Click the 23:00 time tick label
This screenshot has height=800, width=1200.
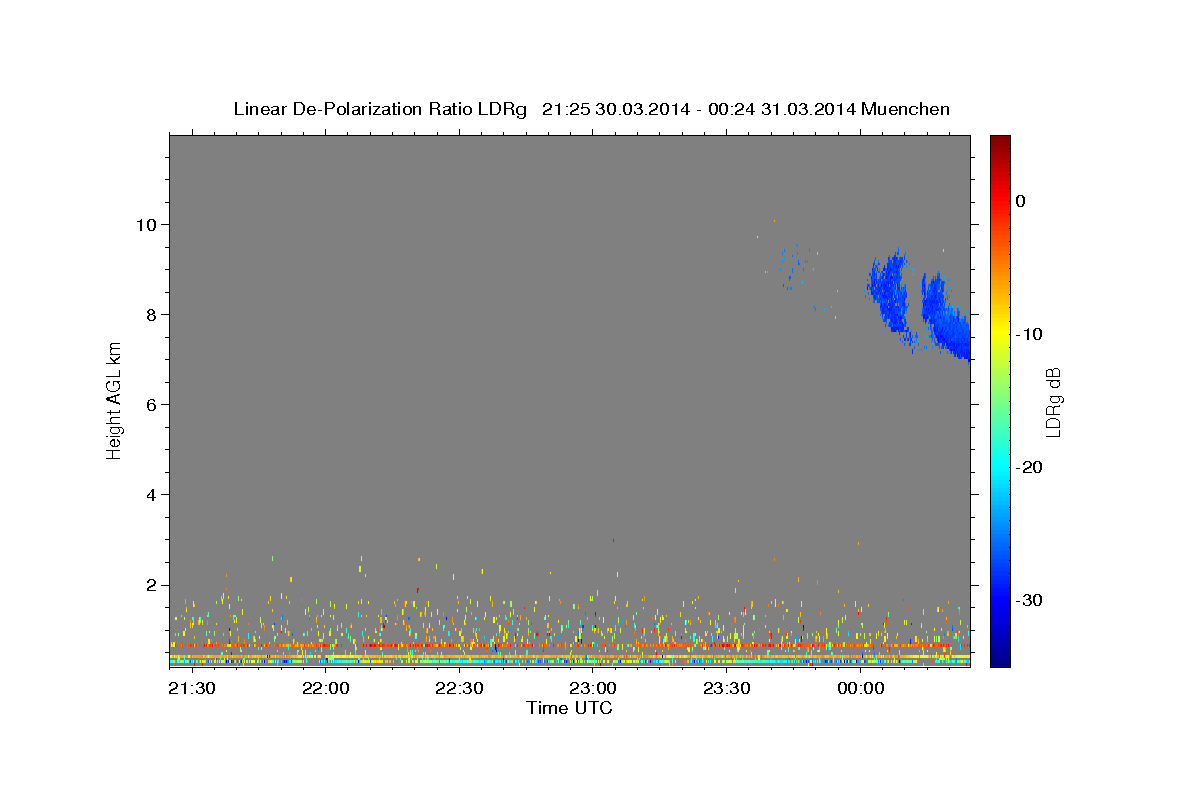point(593,689)
